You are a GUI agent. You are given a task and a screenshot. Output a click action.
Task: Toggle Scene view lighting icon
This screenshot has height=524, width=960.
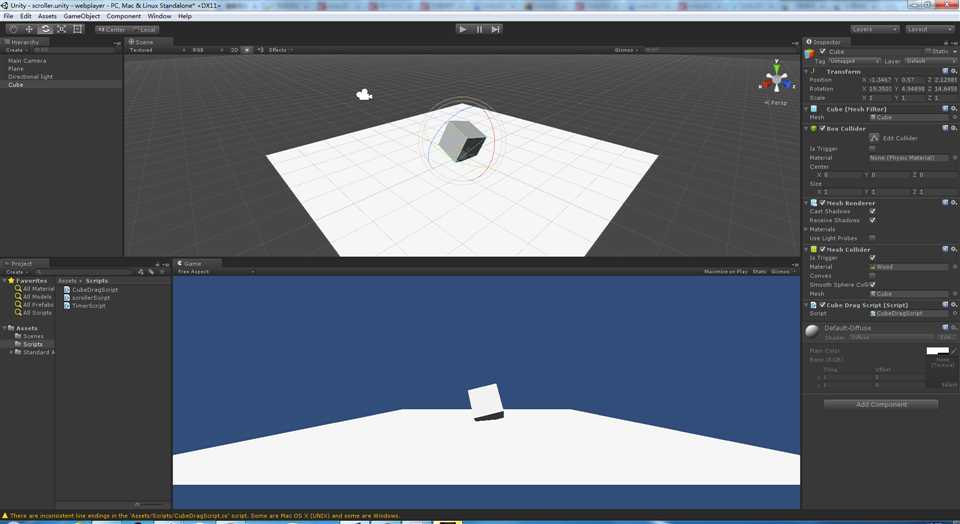(x=247, y=50)
